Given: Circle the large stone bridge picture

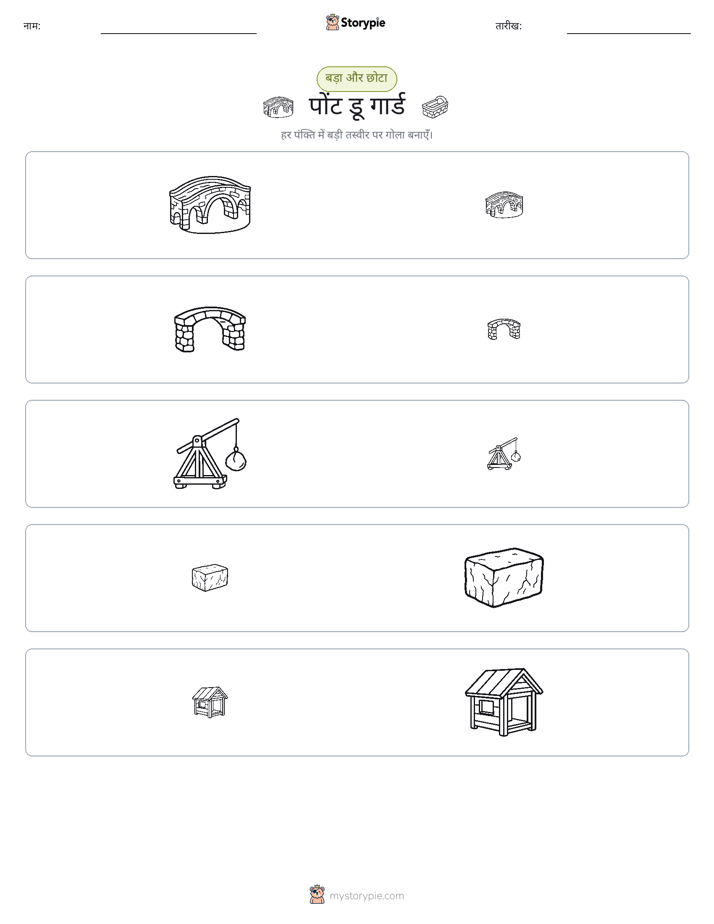Looking at the screenshot, I should point(210,204).
